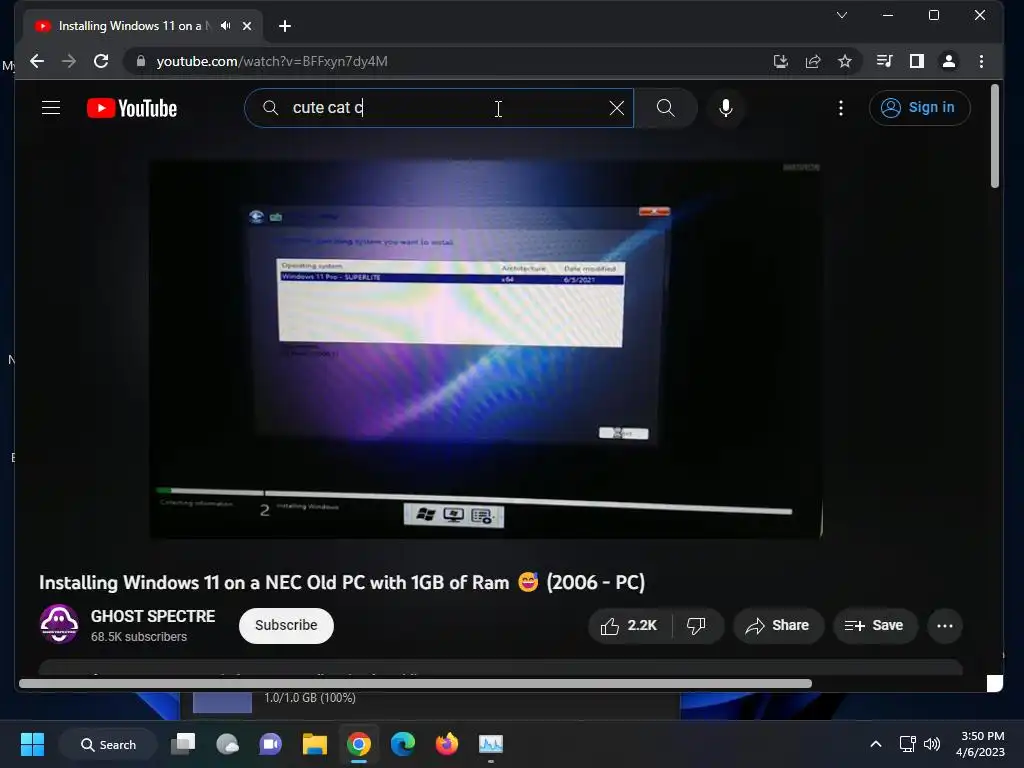Focus the YouTube search field
The height and width of the screenshot is (768, 1024).
click(439, 108)
